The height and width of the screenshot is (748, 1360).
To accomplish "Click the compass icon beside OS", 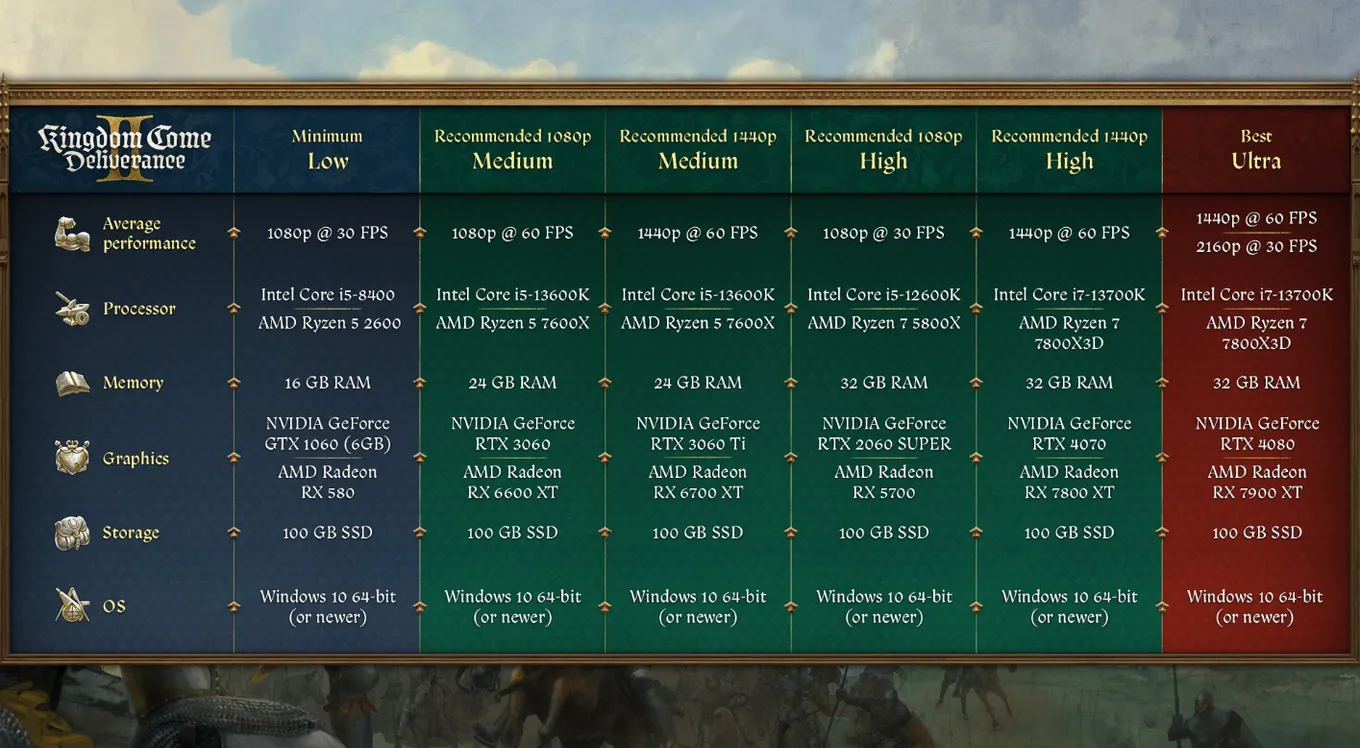I will (x=72, y=606).
